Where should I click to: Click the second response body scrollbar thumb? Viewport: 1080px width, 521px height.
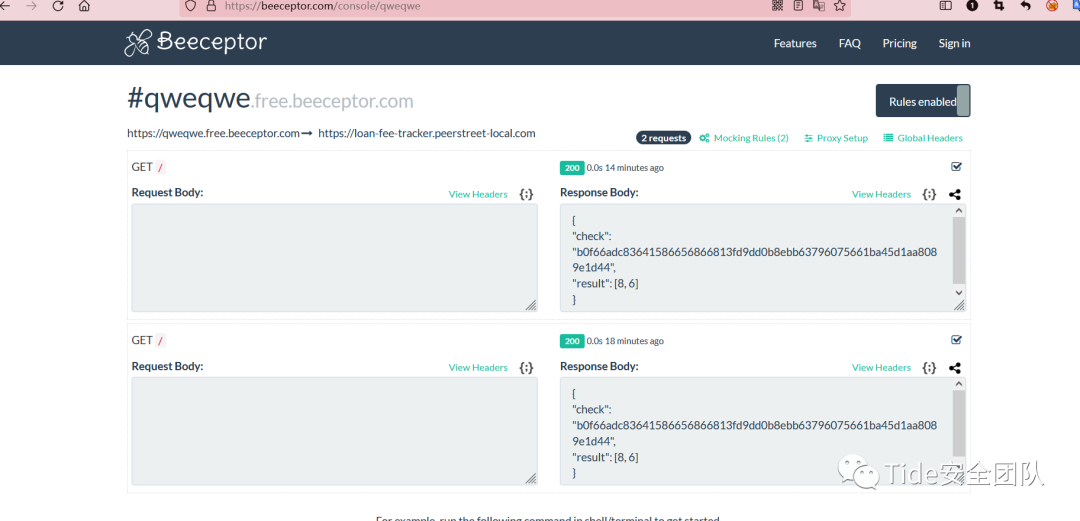click(x=959, y=423)
